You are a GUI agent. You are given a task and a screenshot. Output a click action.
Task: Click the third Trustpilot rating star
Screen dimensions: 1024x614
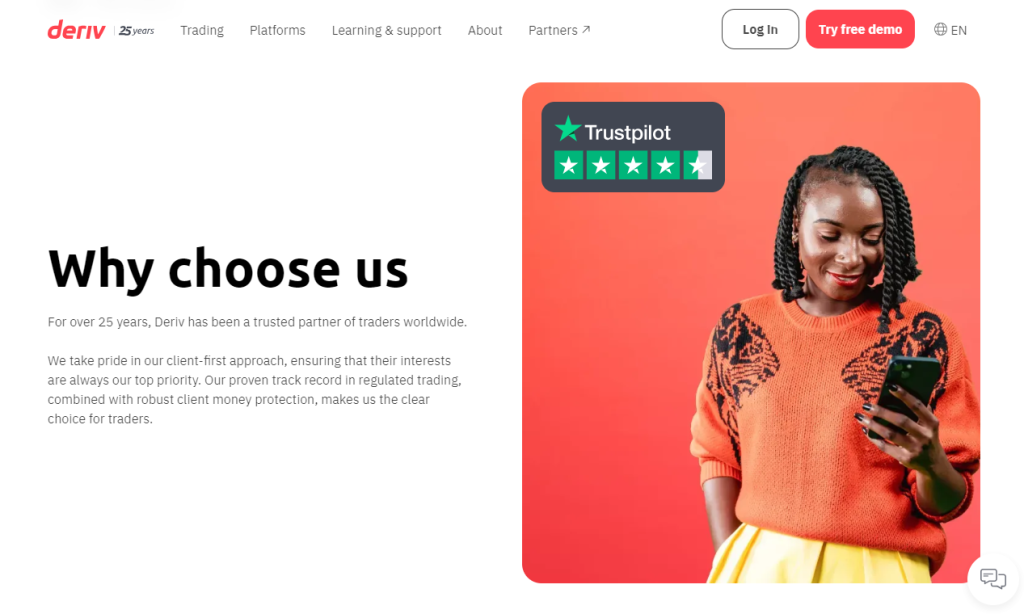point(633,165)
